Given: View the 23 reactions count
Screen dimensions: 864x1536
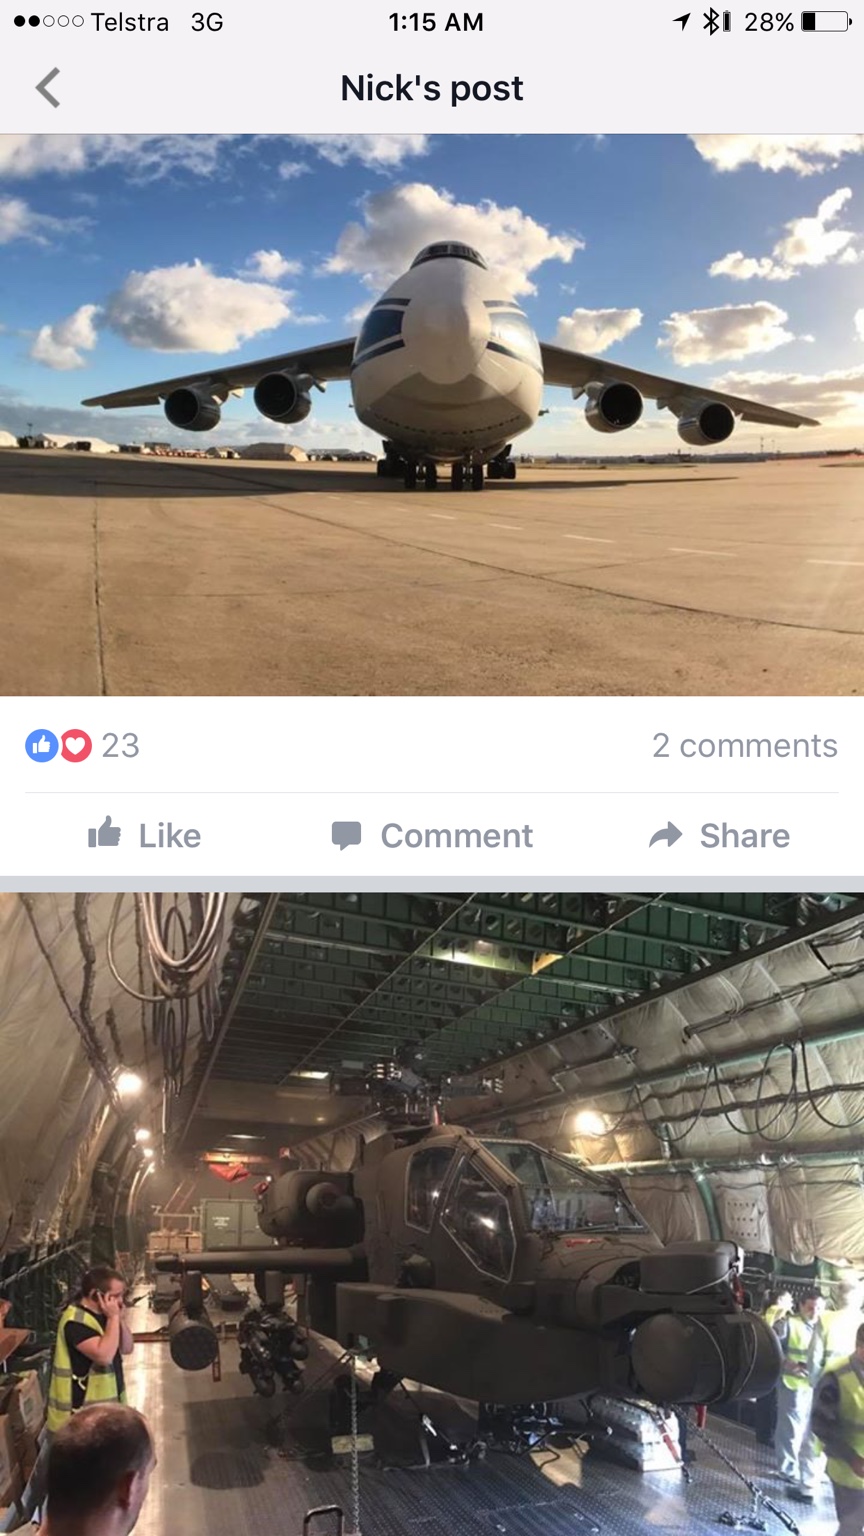Looking at the screenshot, I should click(x=121, y=745).
